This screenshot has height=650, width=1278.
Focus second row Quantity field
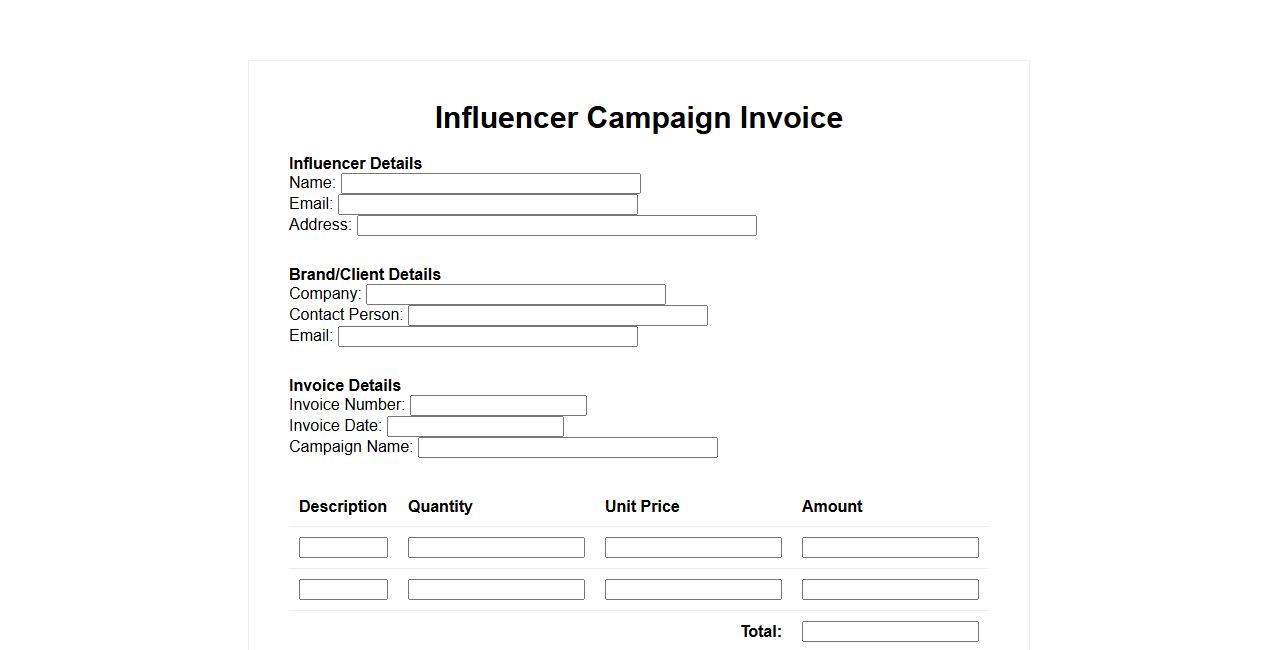pos(496,590)
